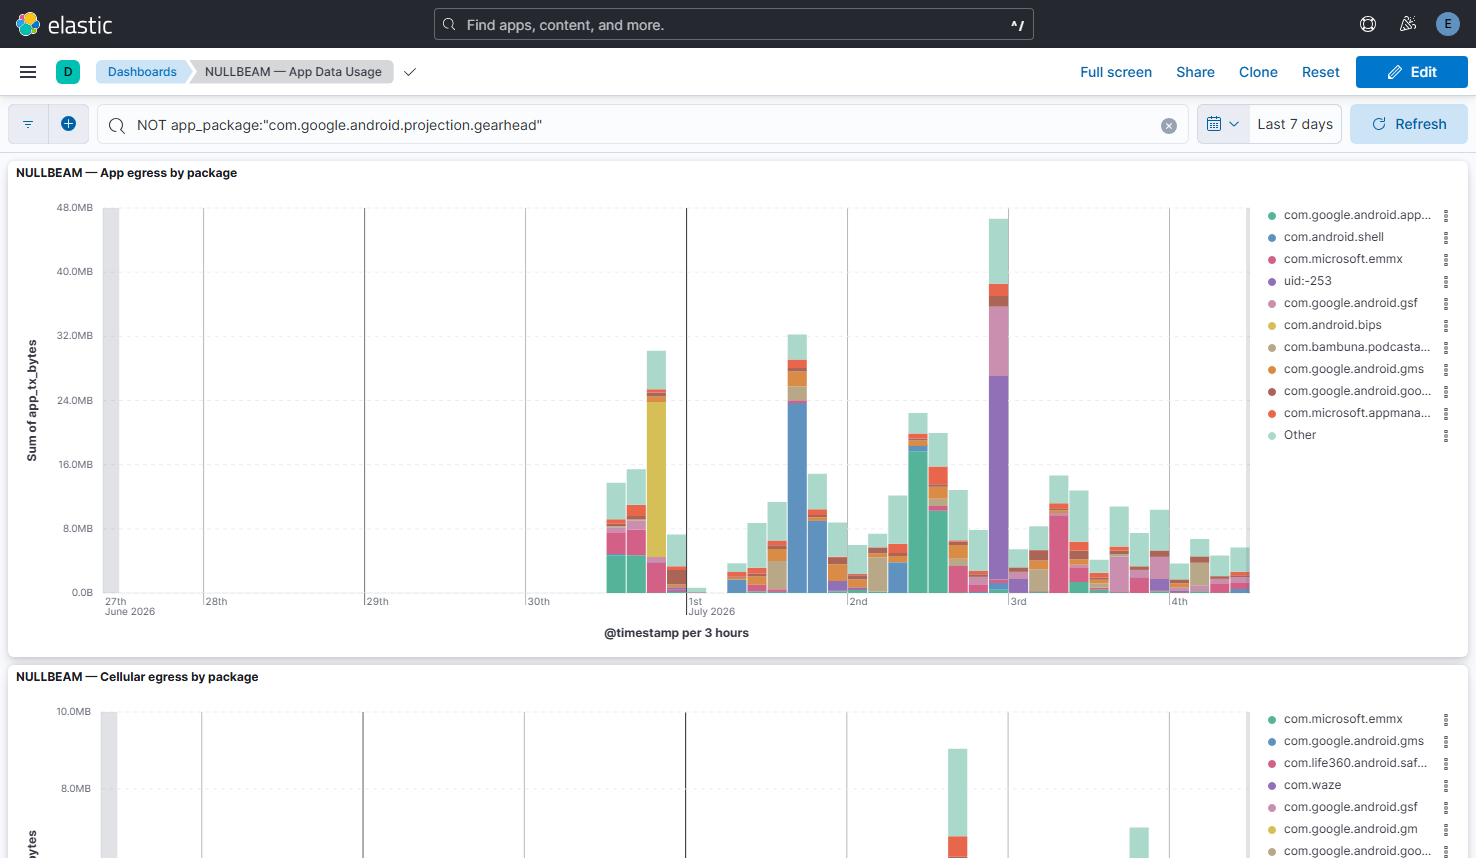This screenshot has height=858, width=1476.
Task: Open the space selector D badge
Action: pyautogui.click(x=68, y=72)
